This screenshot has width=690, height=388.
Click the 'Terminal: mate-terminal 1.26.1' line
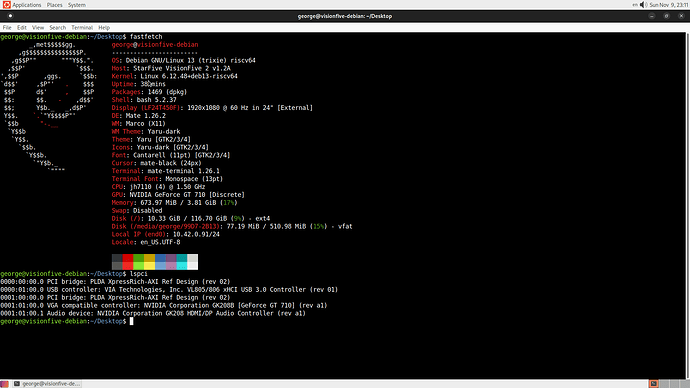(x=165, y=171)
